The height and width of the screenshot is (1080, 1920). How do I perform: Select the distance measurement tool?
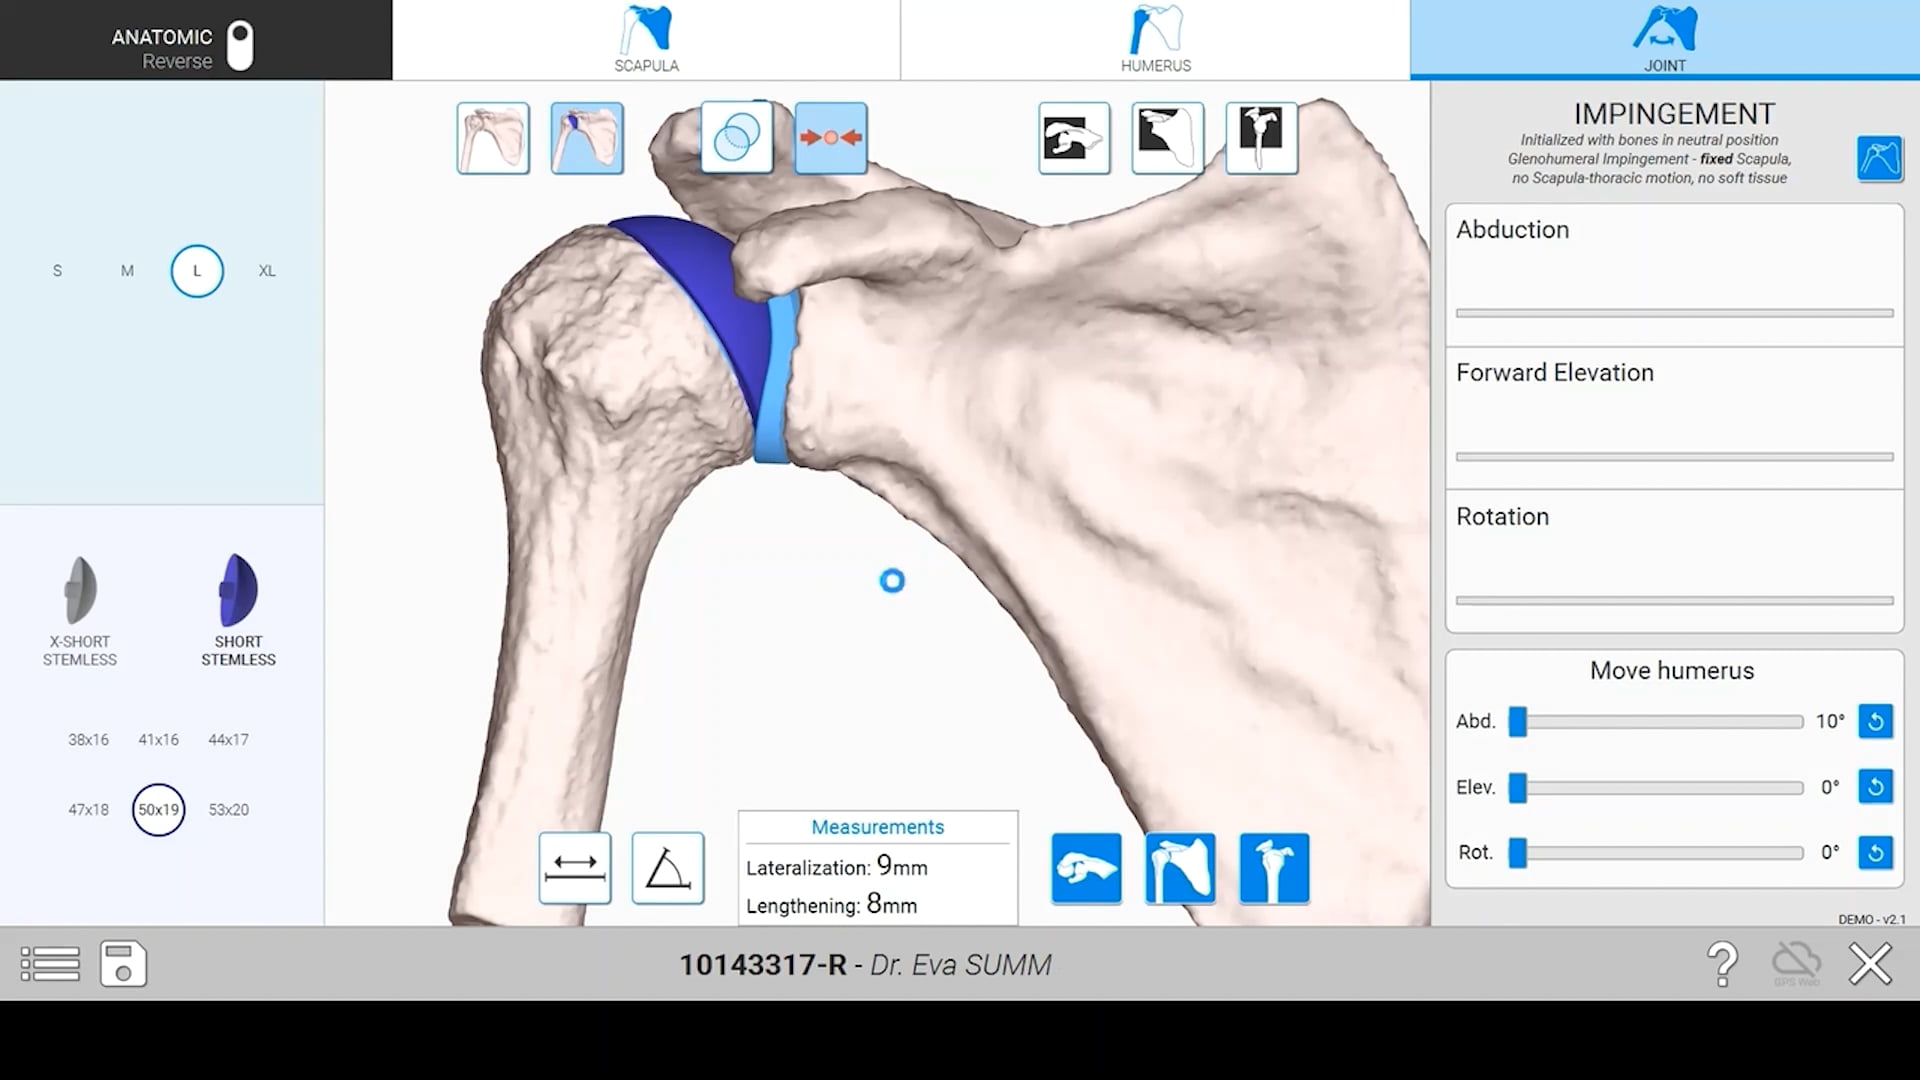click(575, 868)
